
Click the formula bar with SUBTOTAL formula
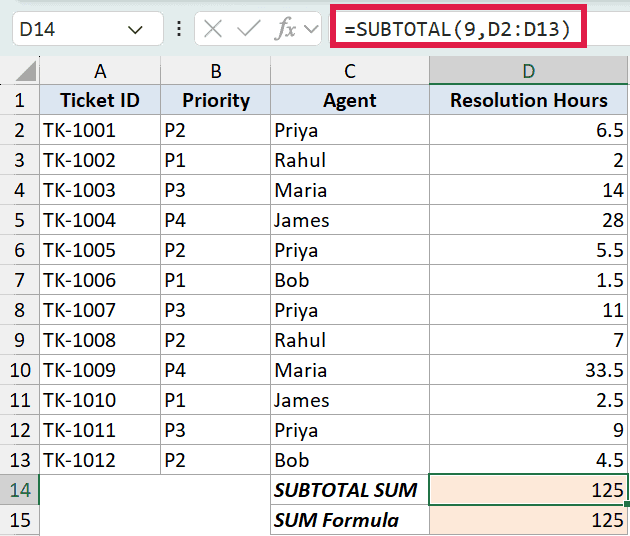click(458, 29)
